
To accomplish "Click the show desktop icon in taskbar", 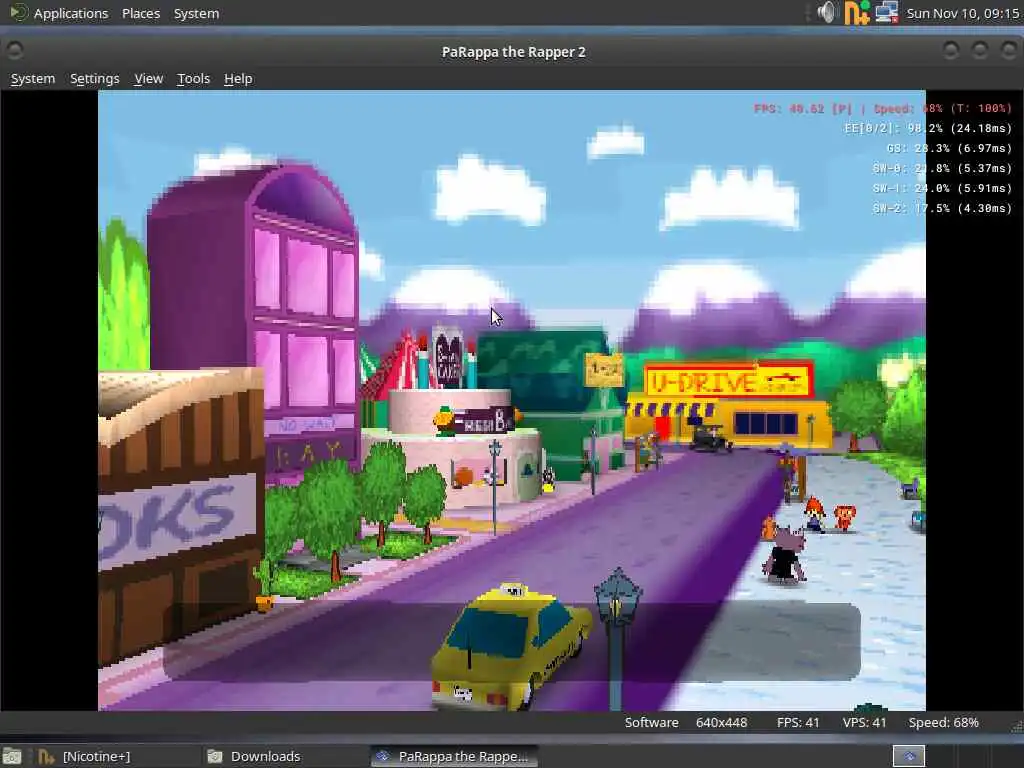I will point(12,756).
